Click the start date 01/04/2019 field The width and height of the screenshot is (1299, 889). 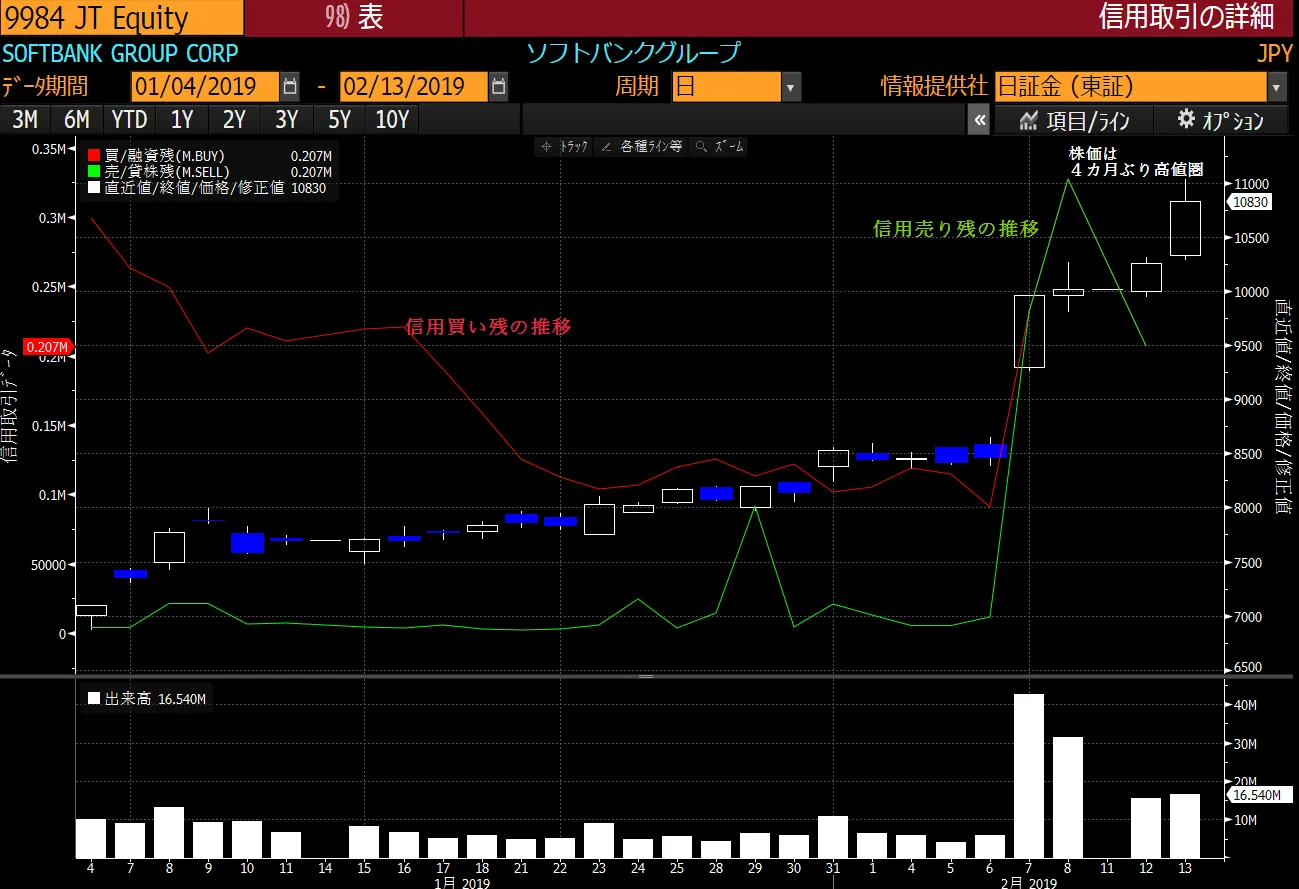(204, 87)
